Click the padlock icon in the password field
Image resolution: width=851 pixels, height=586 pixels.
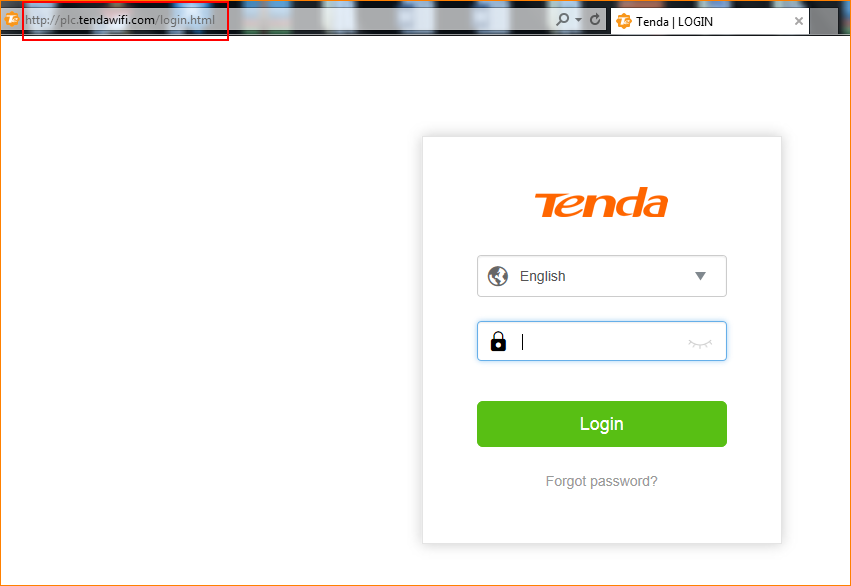tap(498, 341)
